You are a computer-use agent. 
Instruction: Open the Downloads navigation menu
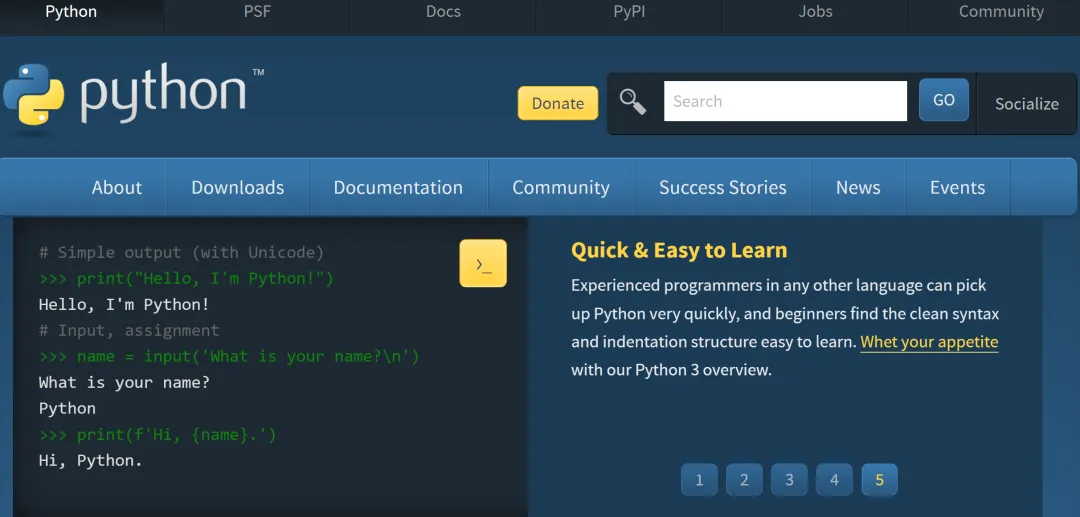[237, 187]
